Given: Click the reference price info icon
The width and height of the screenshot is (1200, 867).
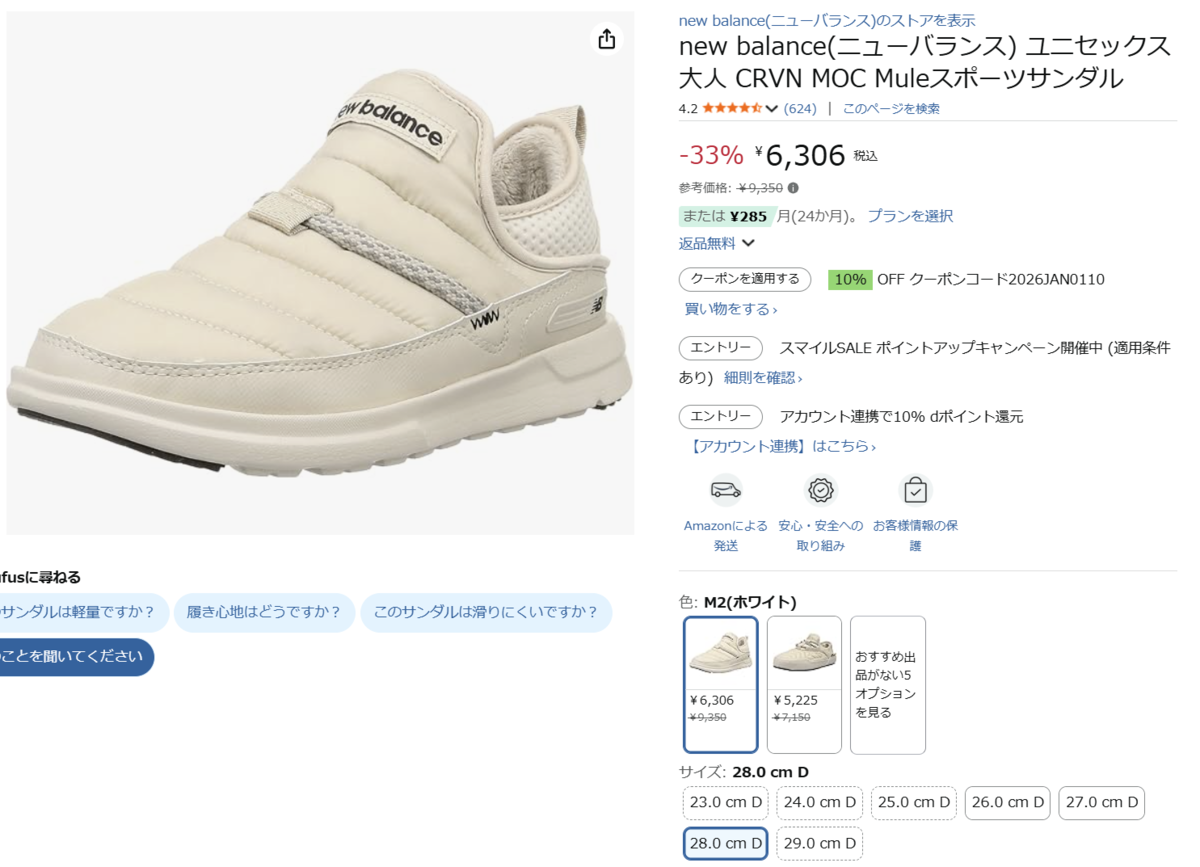Looking at the screenshot, I should 793,188.
